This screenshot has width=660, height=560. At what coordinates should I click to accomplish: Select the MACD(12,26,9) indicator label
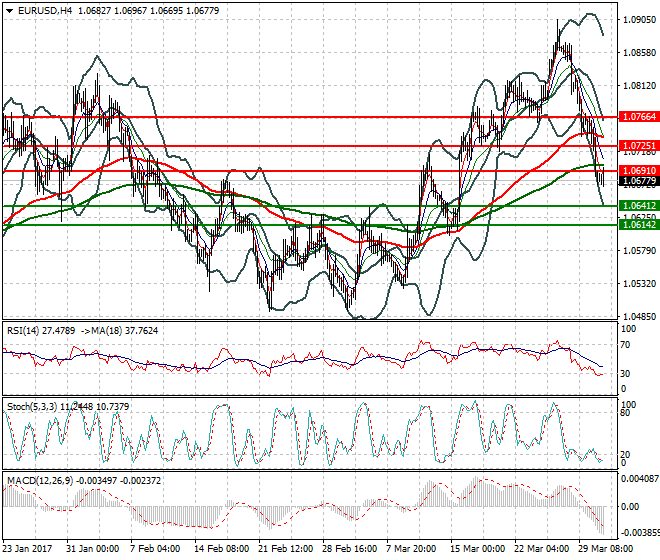40,481
